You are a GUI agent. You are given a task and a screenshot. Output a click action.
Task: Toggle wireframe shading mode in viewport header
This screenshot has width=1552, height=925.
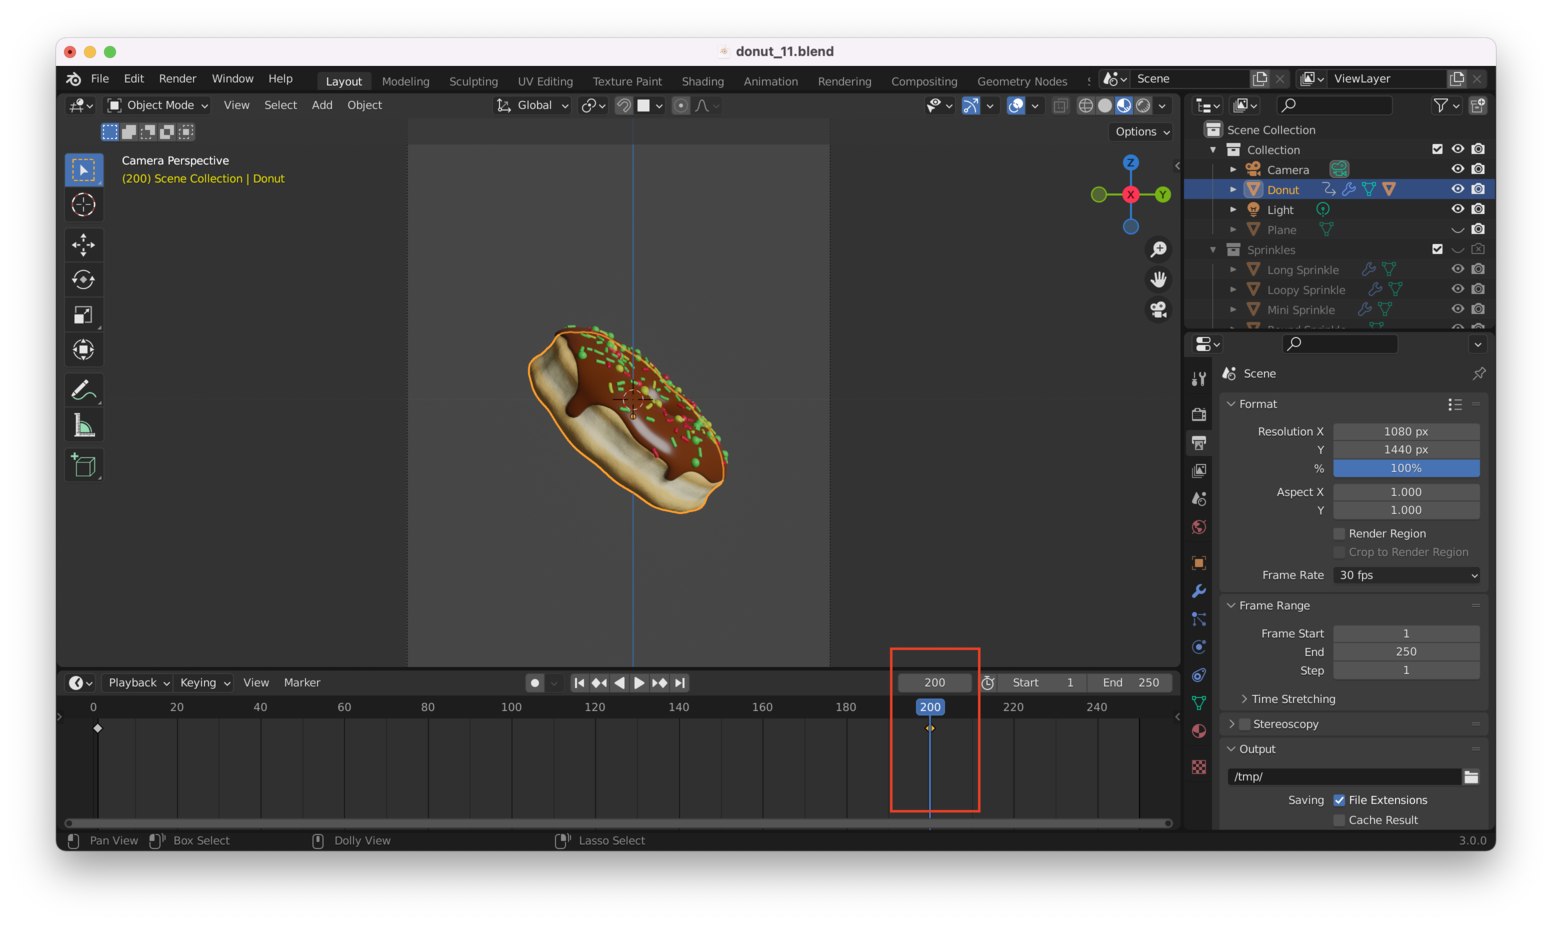1086,105
